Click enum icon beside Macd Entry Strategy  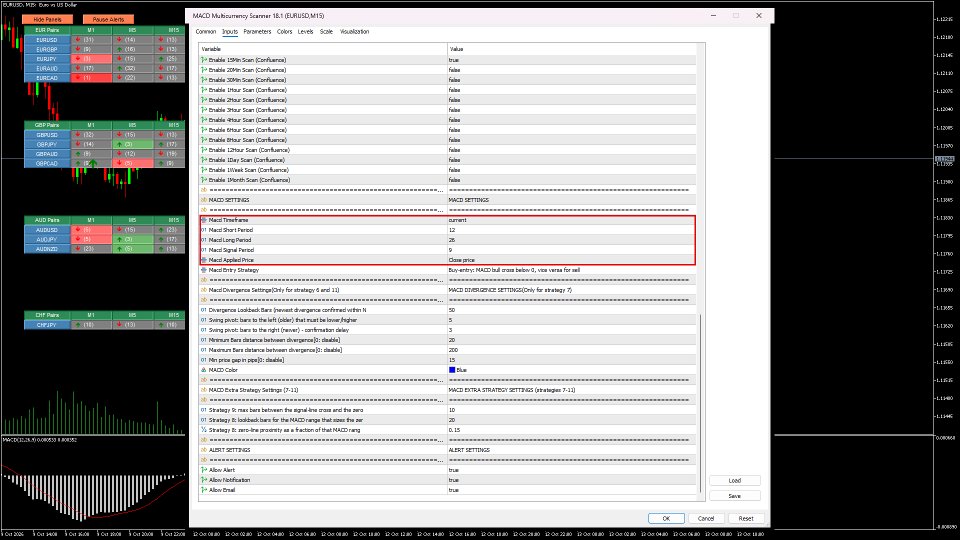click(204, 270)
